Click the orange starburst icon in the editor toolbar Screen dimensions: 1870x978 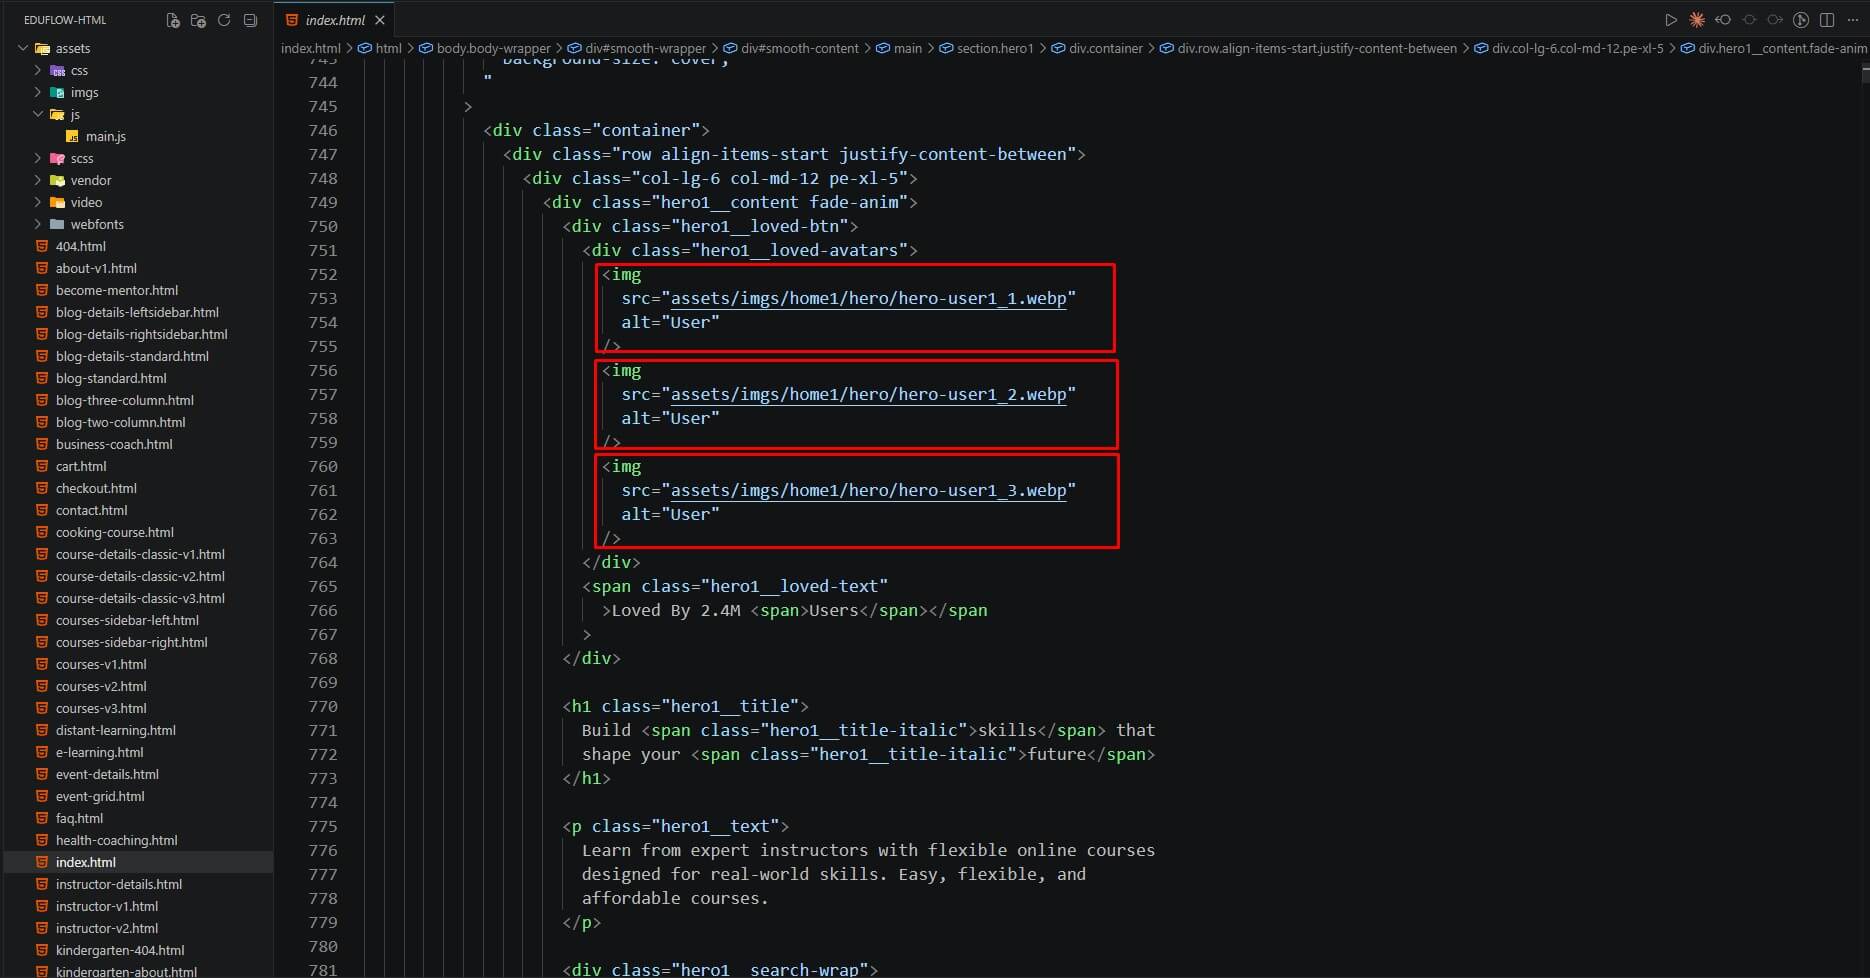coord(1696,20)
